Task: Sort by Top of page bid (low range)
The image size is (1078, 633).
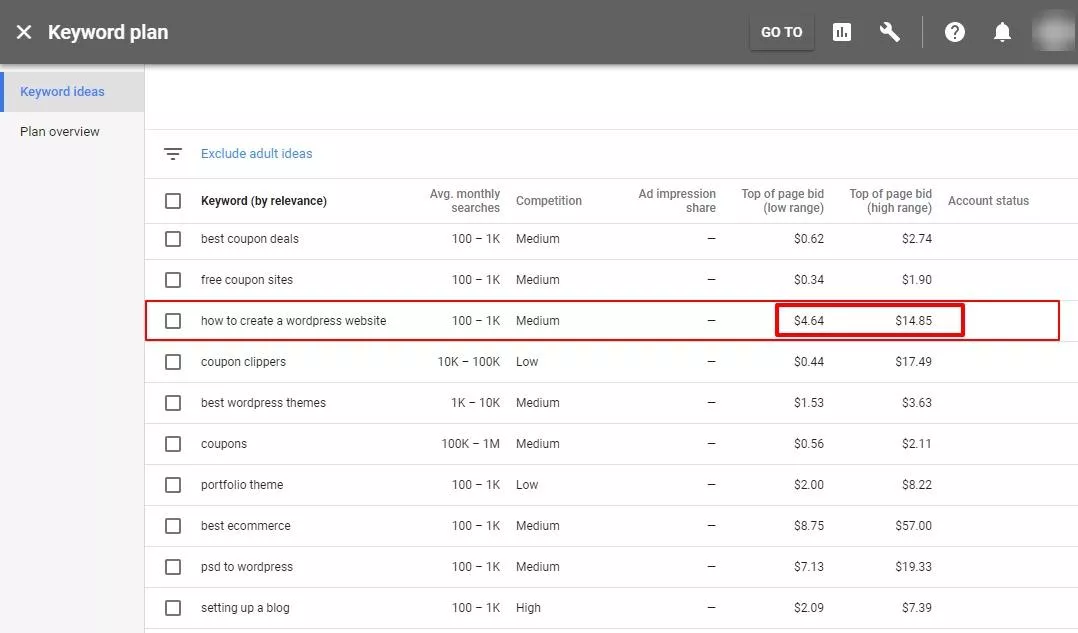Action: 782,201
